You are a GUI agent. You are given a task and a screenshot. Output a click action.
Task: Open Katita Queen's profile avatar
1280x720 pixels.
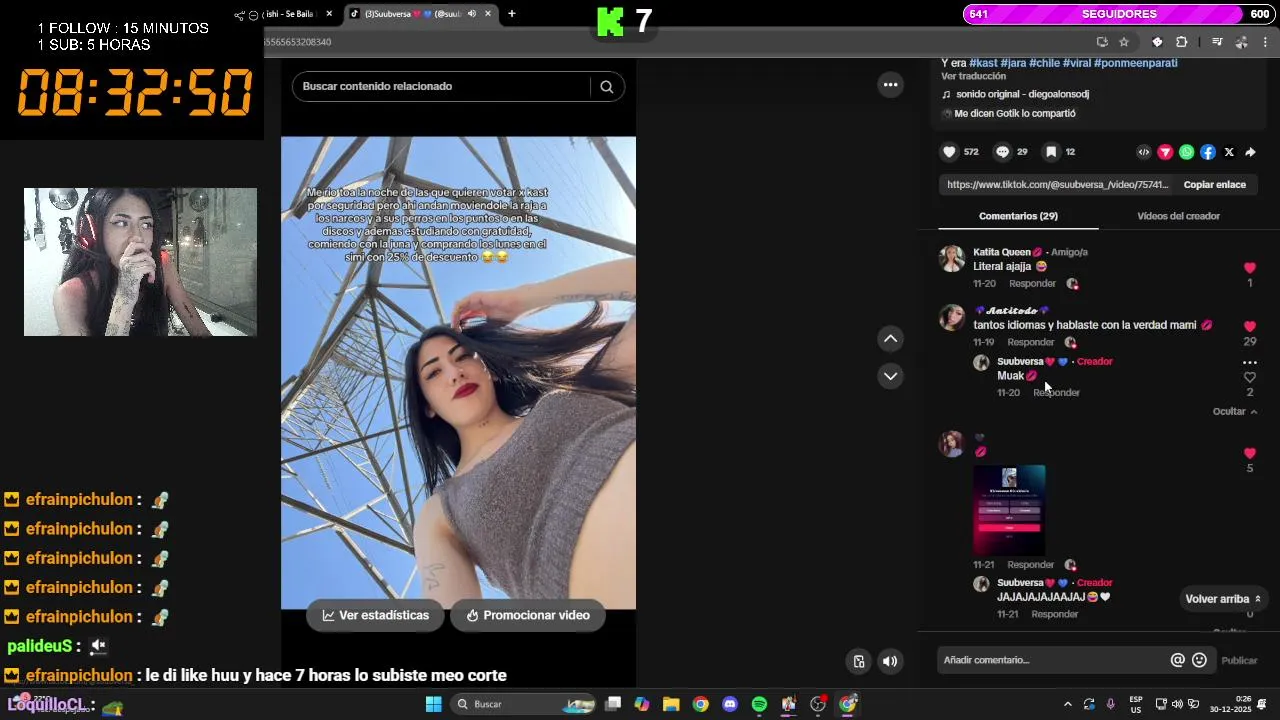(x=952, y=258)
